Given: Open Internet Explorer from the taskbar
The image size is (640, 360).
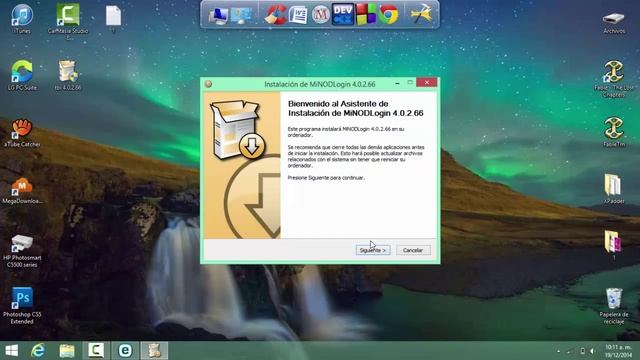Looking at the screenshot, I should point(38,351).
